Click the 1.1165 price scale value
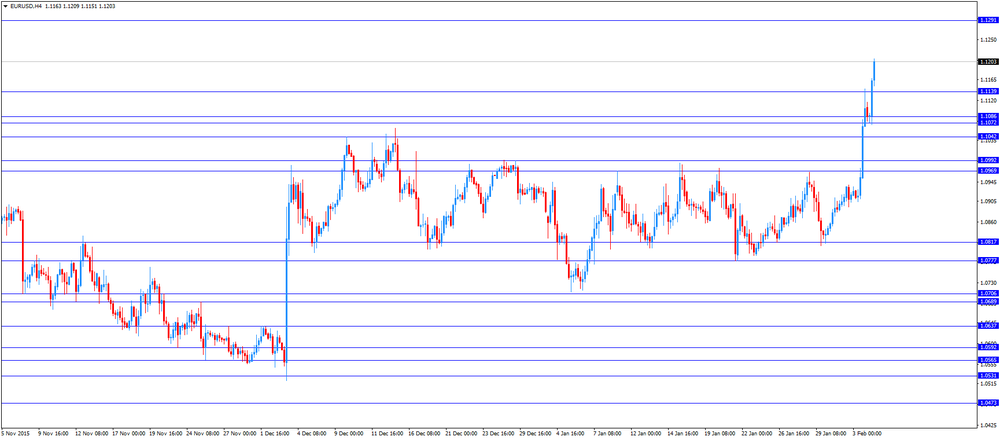This screenshot has width=1000, height=440. coord(989,80)
